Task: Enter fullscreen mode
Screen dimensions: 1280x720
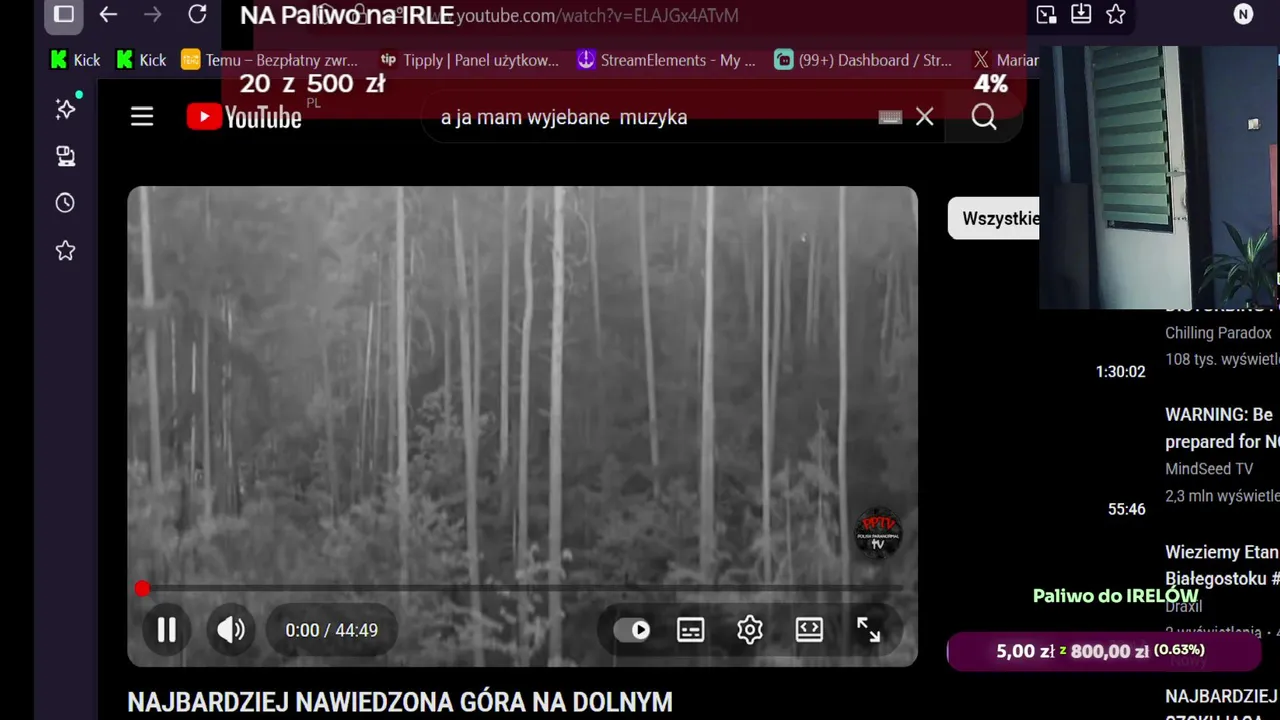Action: point(868,630)
